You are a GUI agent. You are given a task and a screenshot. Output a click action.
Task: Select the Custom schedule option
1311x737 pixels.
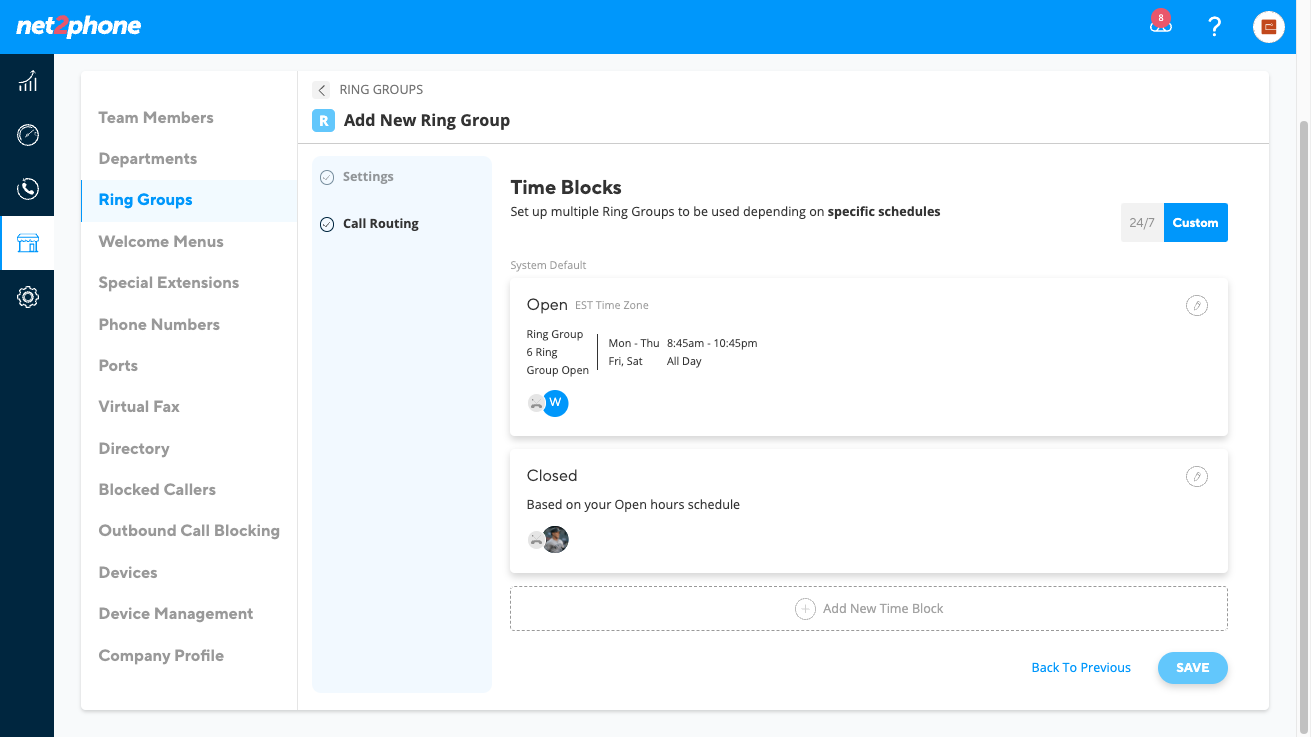(1195, 223)
